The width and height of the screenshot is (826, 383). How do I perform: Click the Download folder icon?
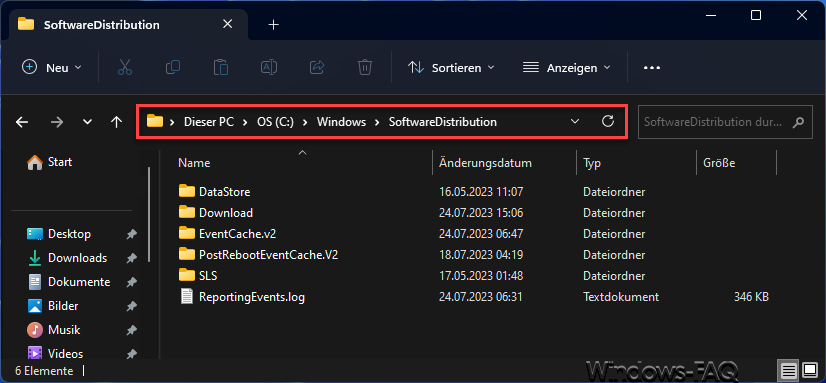point(186,212)
